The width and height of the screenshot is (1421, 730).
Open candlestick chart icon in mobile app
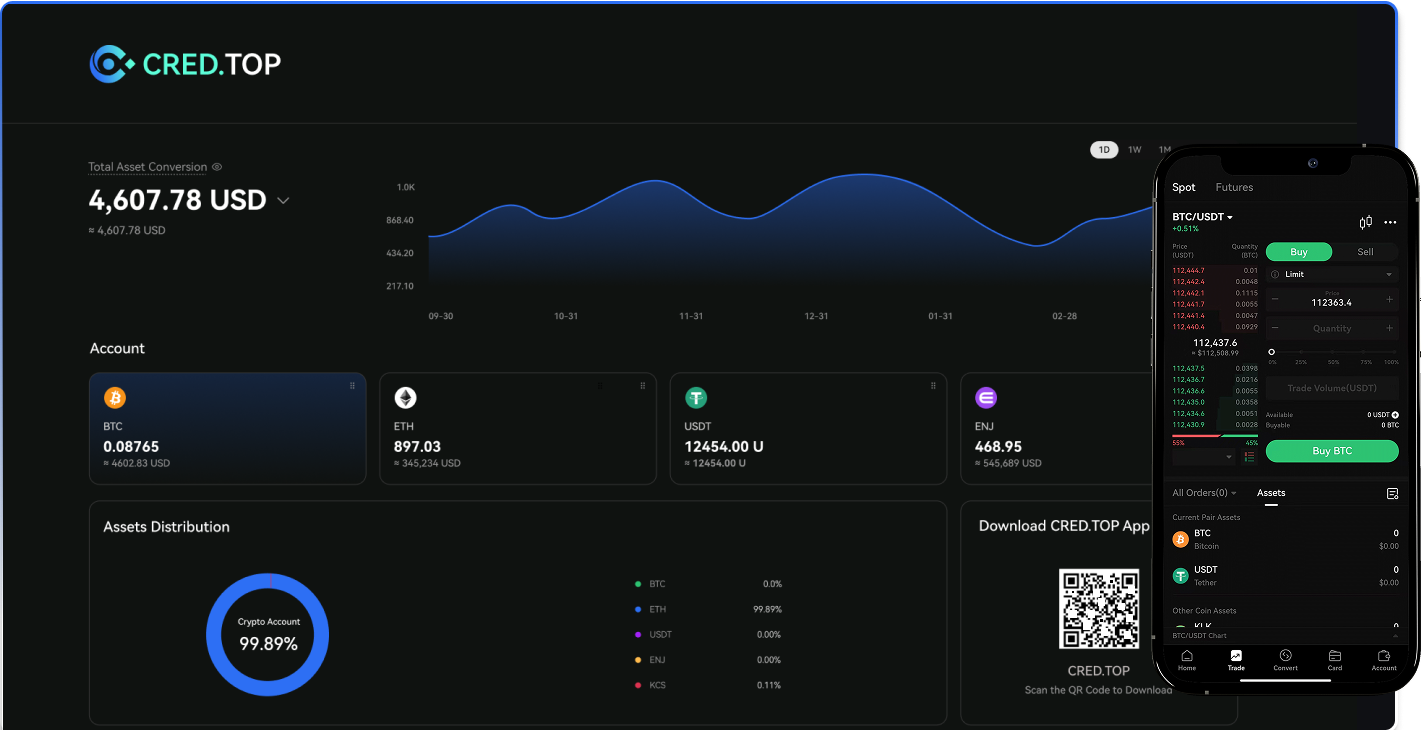[1365, 222]
